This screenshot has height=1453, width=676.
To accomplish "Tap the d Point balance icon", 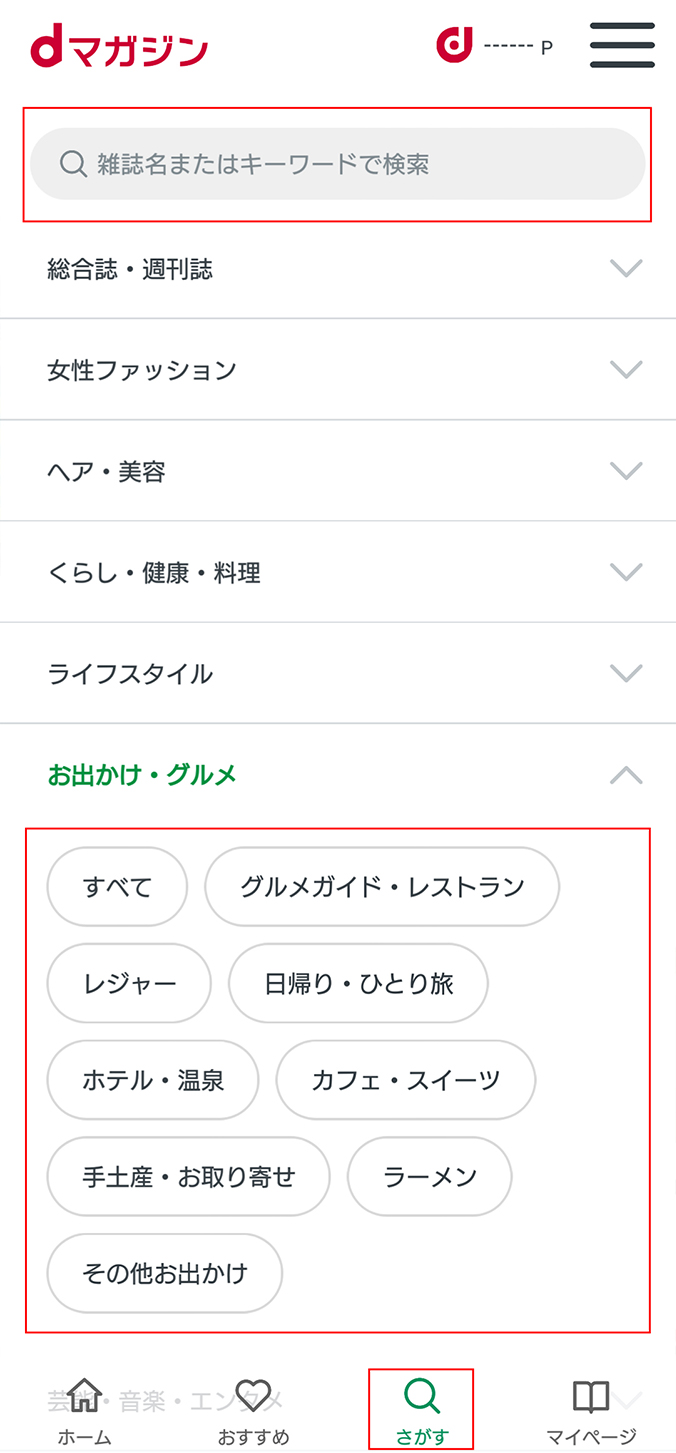I will coord(454,45).
